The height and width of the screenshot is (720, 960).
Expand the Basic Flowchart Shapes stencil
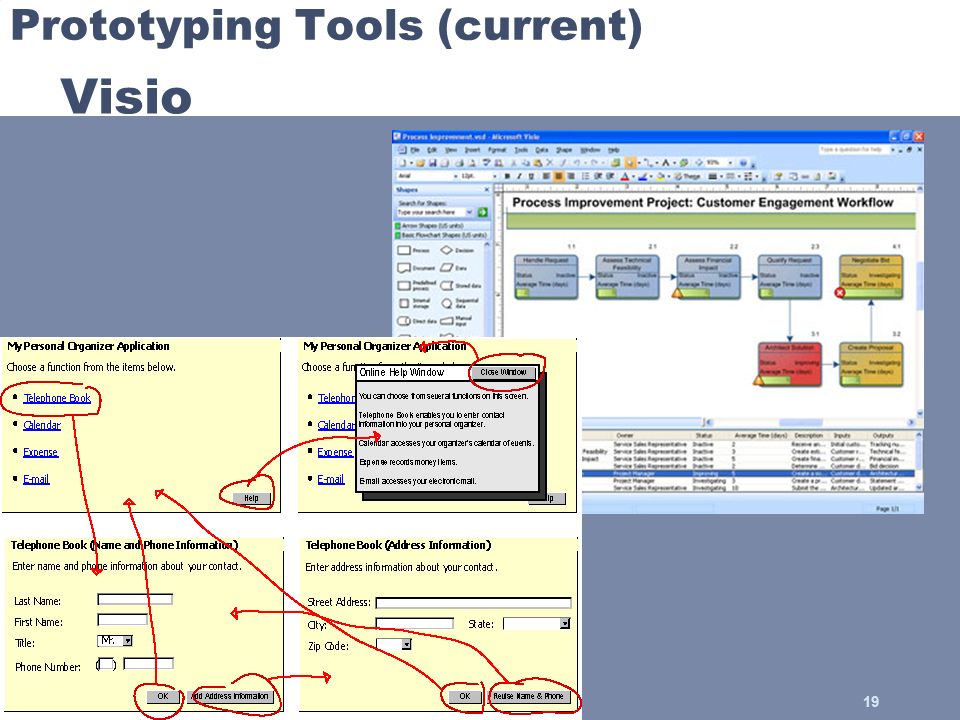pyautogui.click(x=441, y=235)
